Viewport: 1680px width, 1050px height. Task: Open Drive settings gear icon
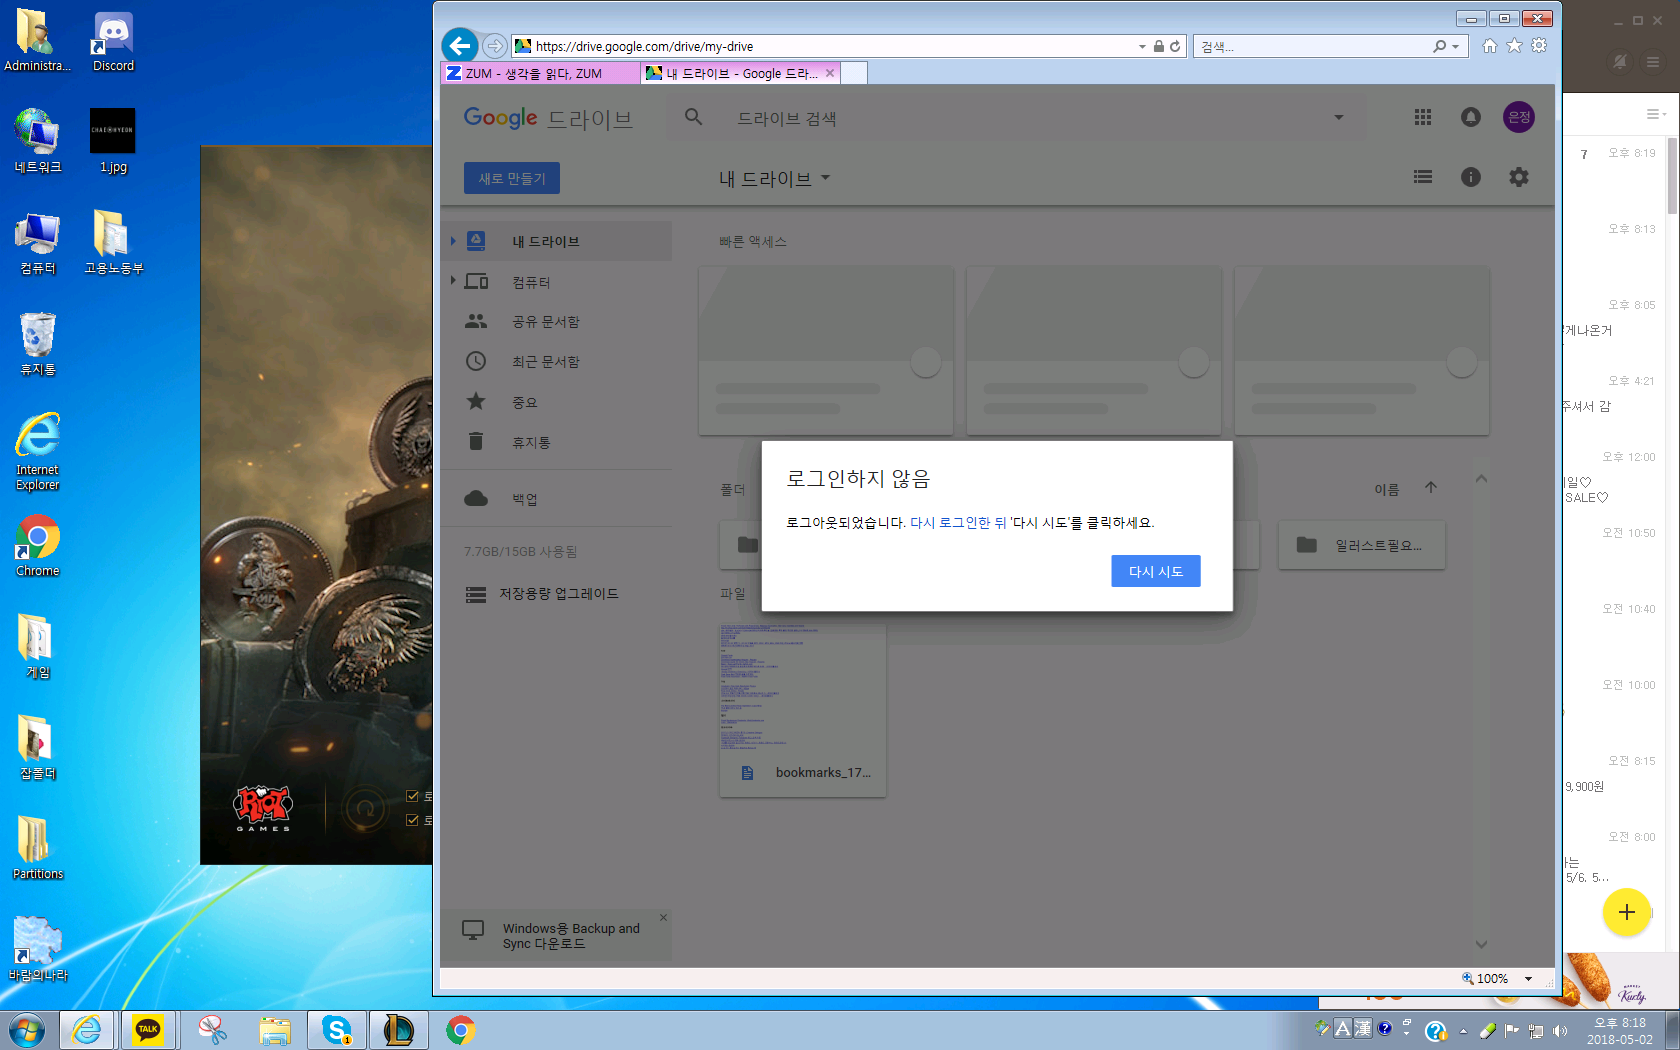tap(1518, 177)
